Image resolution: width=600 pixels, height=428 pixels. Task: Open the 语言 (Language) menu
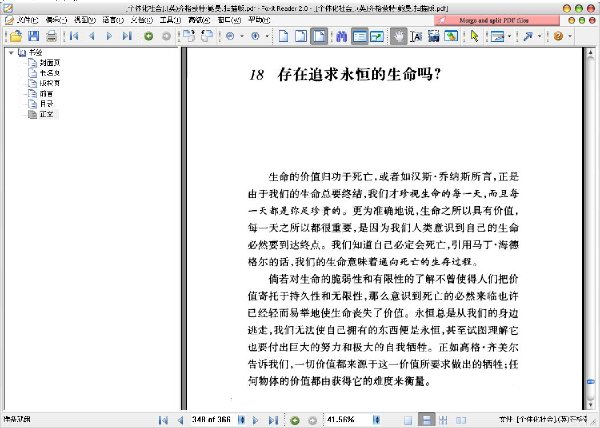[x=113, y=20]
